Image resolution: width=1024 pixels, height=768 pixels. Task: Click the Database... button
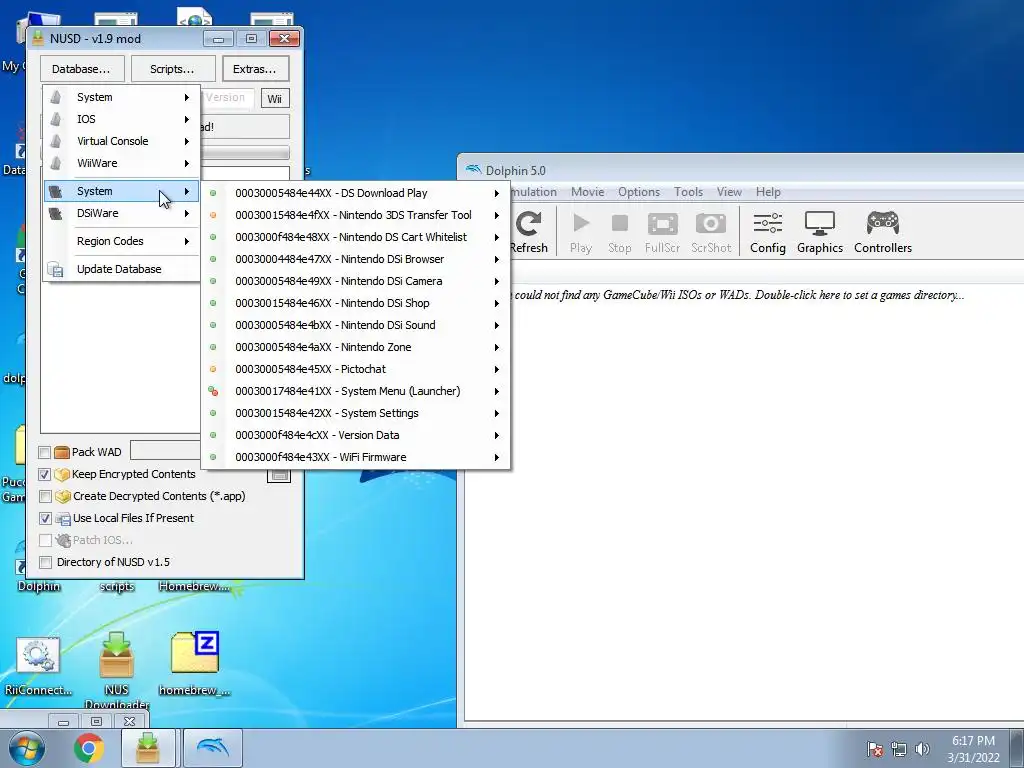pos(81,69)
